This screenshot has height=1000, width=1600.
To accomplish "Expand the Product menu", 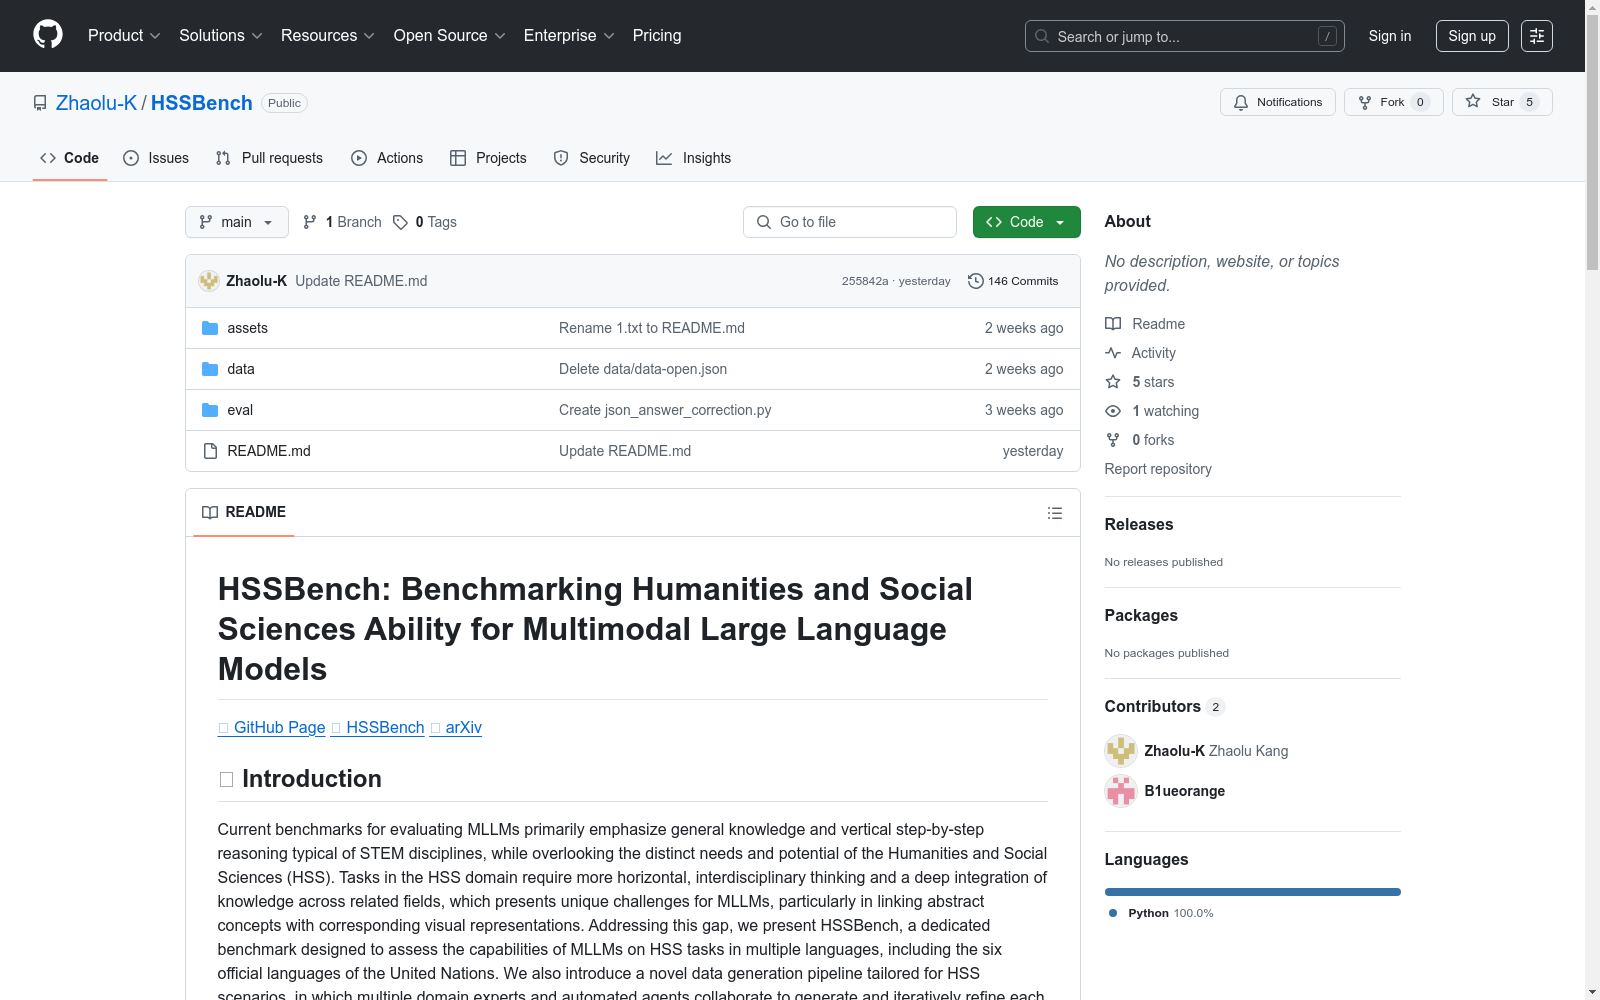I will [x=124, y=36].
